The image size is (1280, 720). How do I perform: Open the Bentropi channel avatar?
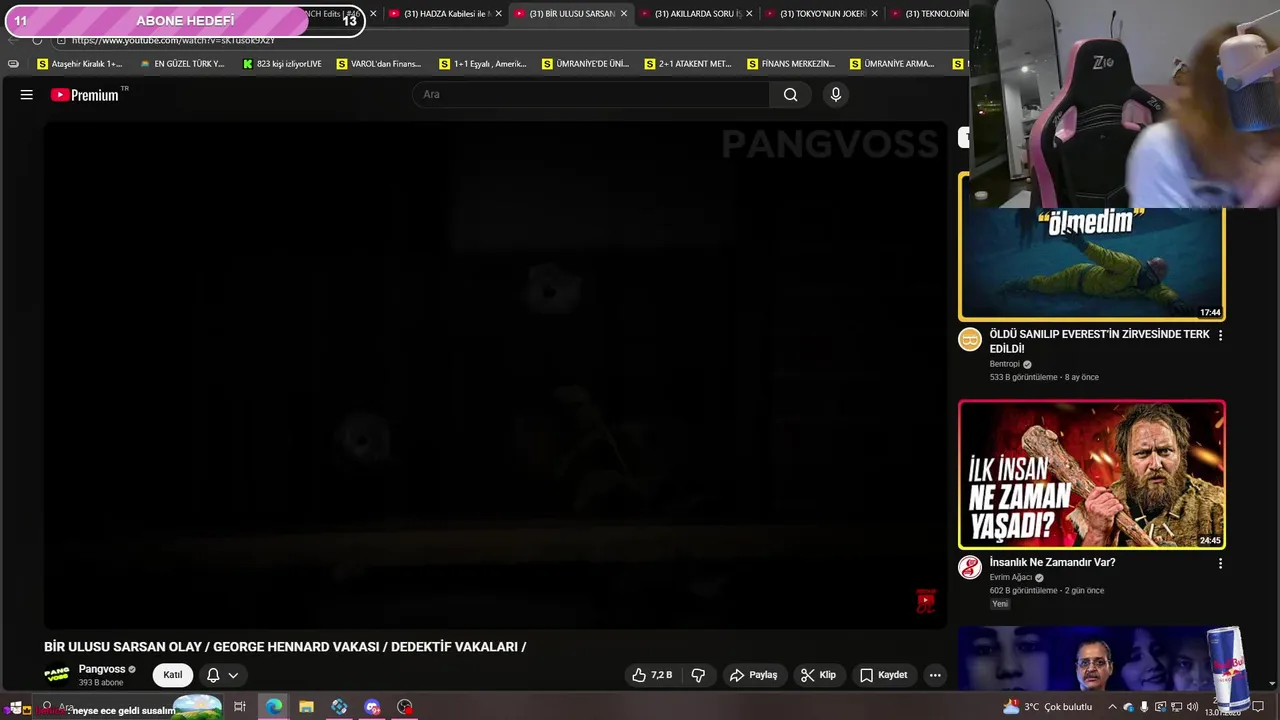tap(970, 339)
